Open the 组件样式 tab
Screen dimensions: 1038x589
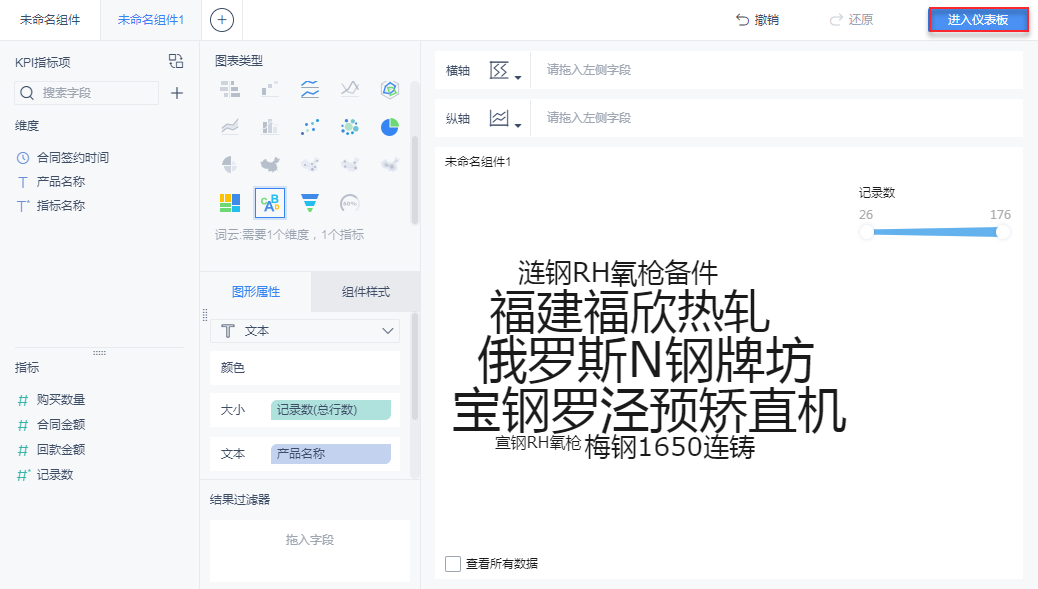[x=365, y=292]
